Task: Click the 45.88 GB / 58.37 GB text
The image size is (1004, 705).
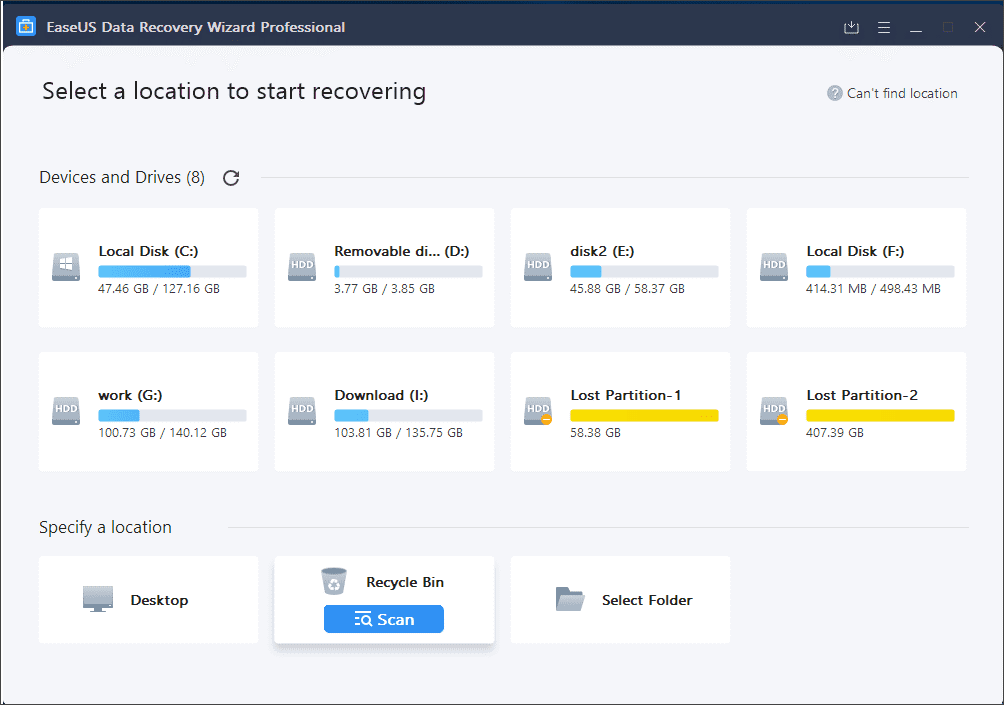Action: pyautogui.click(x=628, y=289)
